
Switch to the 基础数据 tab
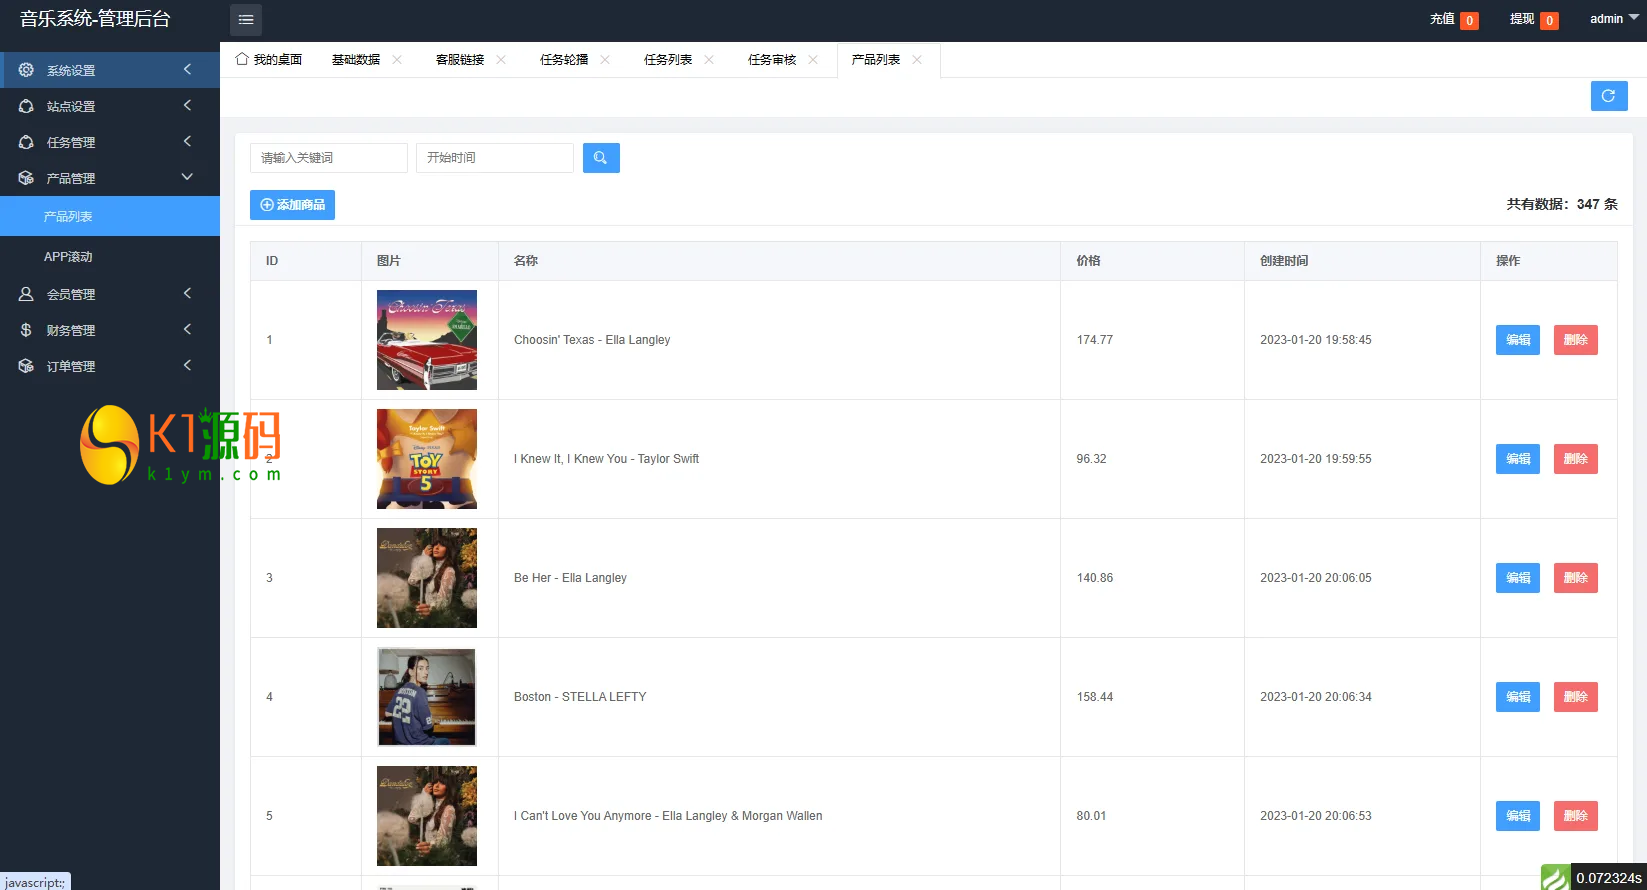click(356, 60)
